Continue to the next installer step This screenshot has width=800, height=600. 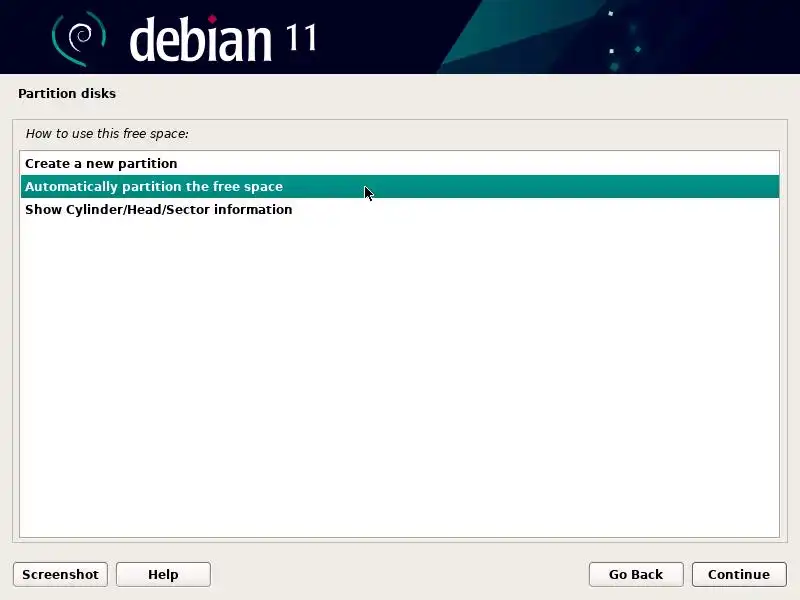coord(739,574)
